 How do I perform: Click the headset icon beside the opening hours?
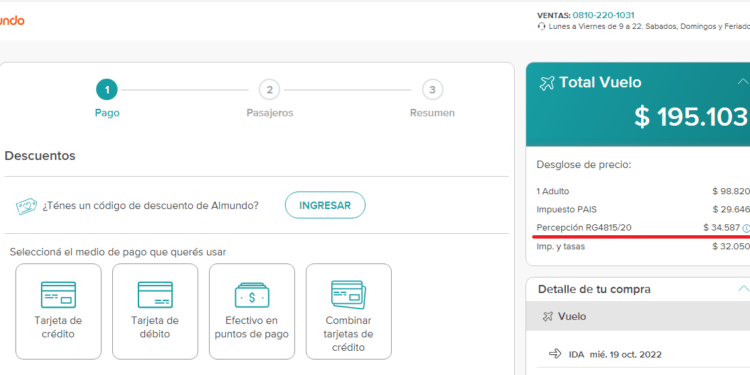(541, 27)
